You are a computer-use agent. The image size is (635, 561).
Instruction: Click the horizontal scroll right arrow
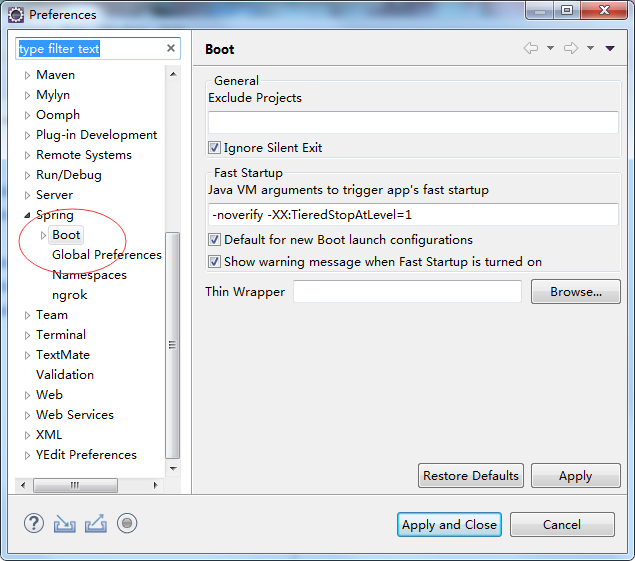156,485
